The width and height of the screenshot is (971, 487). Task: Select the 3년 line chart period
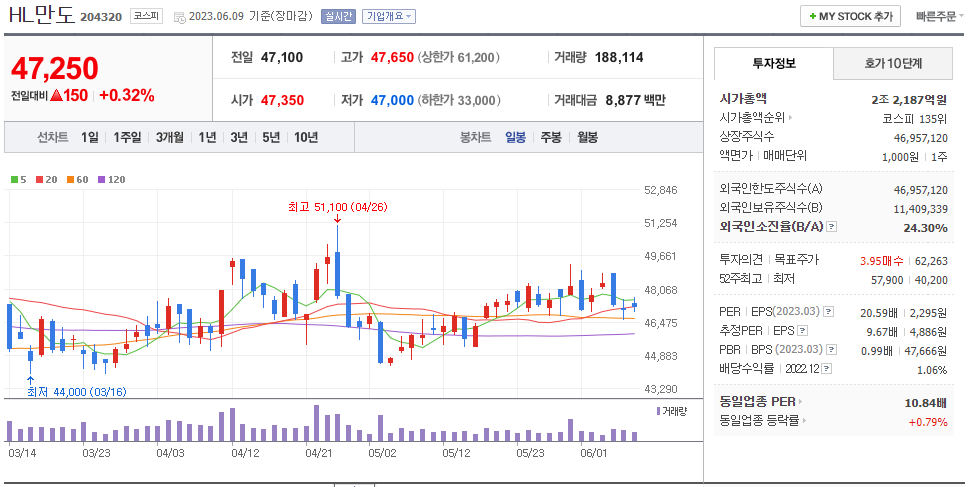239,138
